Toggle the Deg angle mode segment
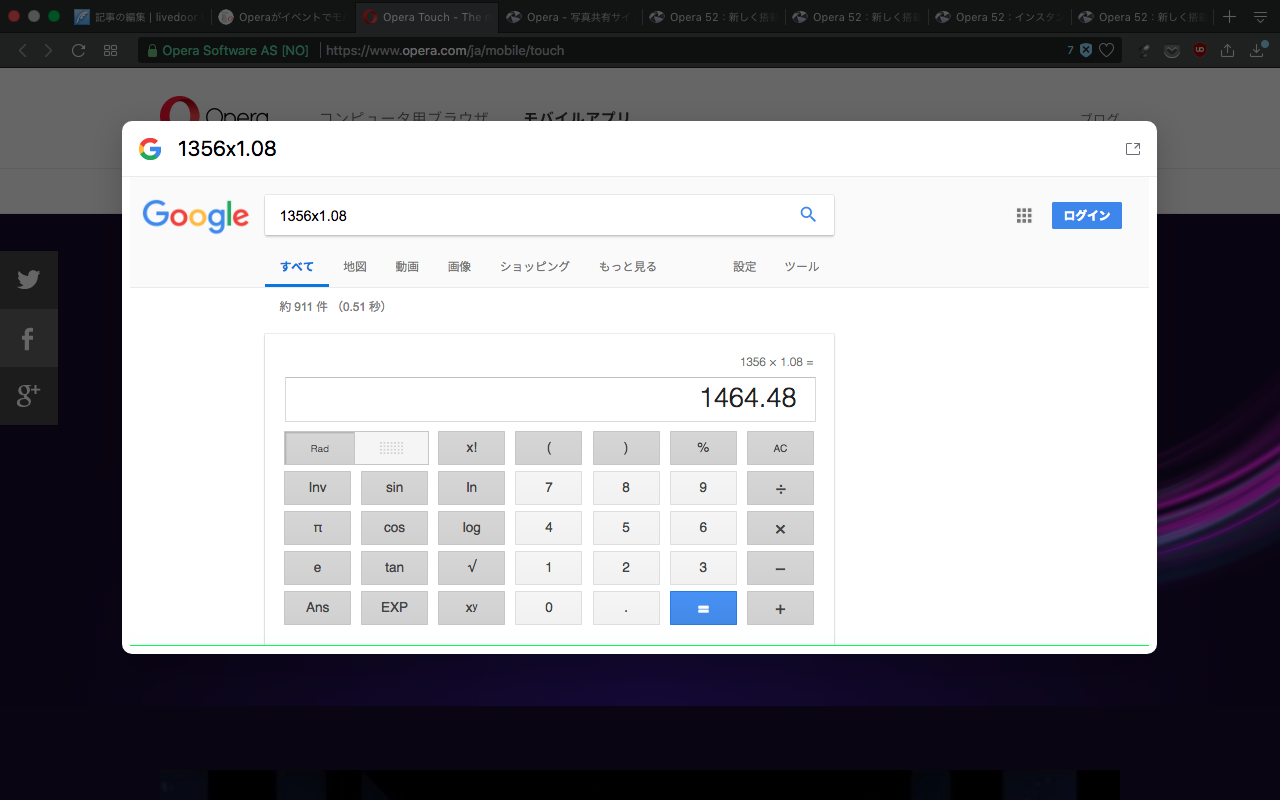Screen dimensions: 1280x800 click(392, 448)
